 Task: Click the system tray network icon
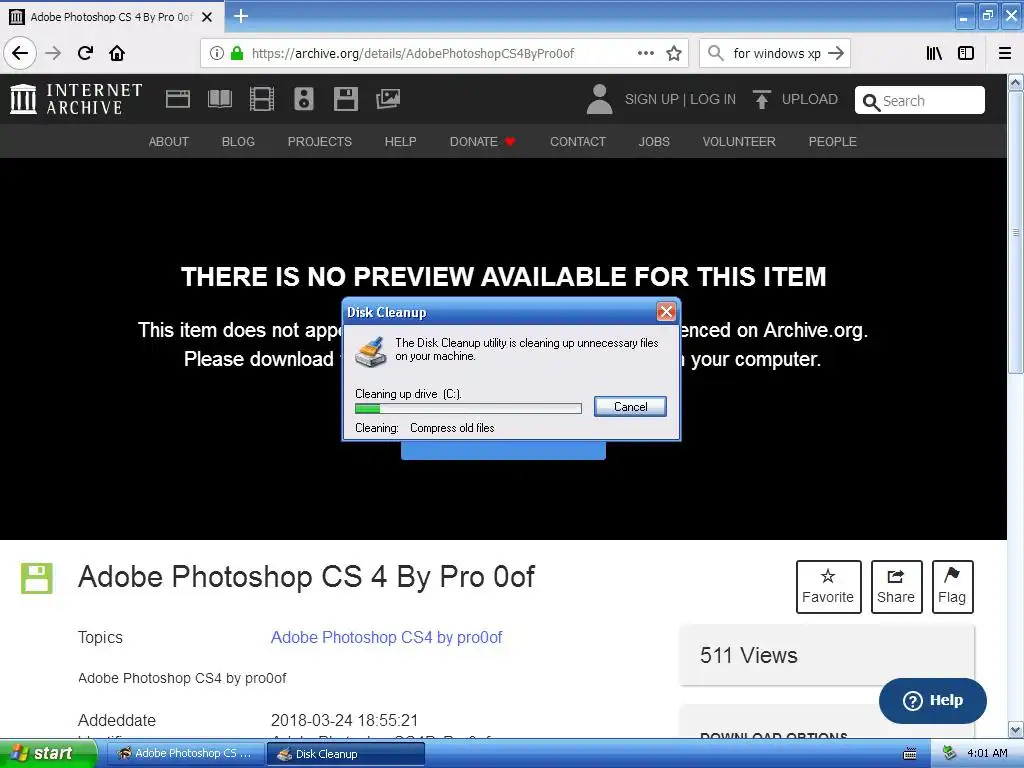click(x=949, y=753)
